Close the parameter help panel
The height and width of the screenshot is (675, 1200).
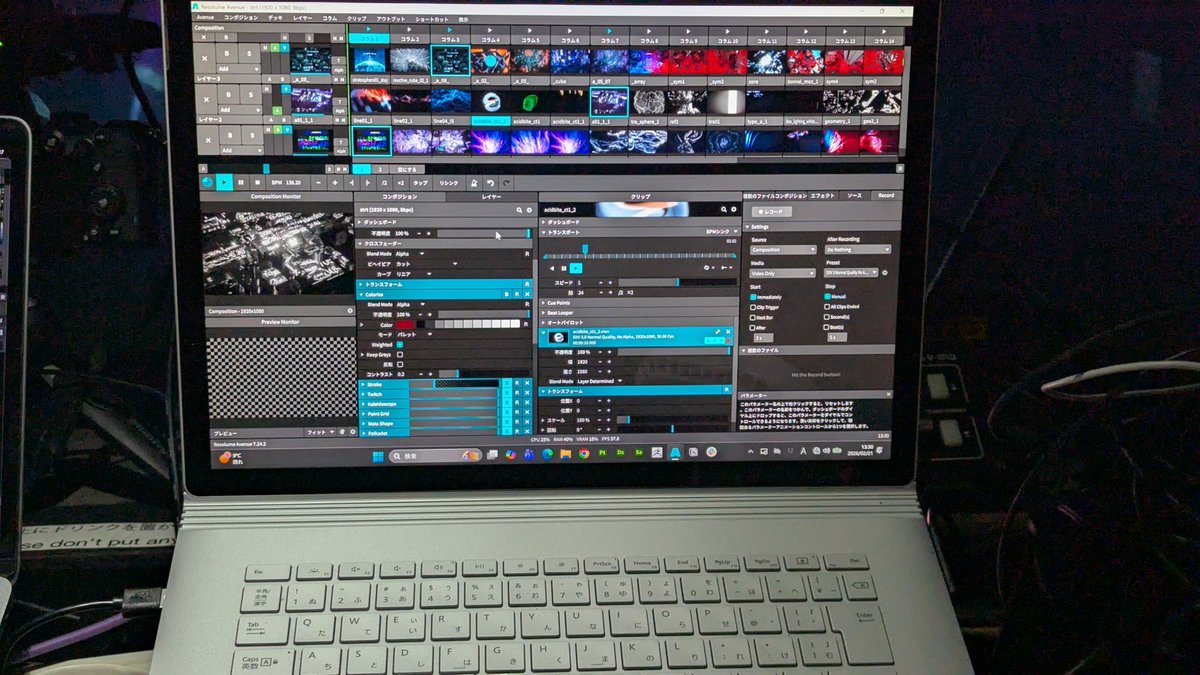tap(888, 394)
